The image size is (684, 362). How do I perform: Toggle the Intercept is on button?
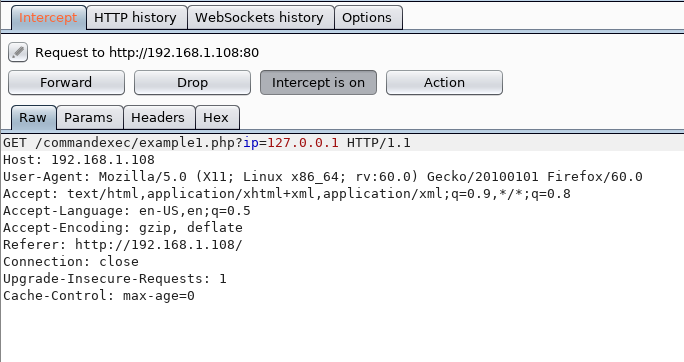coord(318,82)
